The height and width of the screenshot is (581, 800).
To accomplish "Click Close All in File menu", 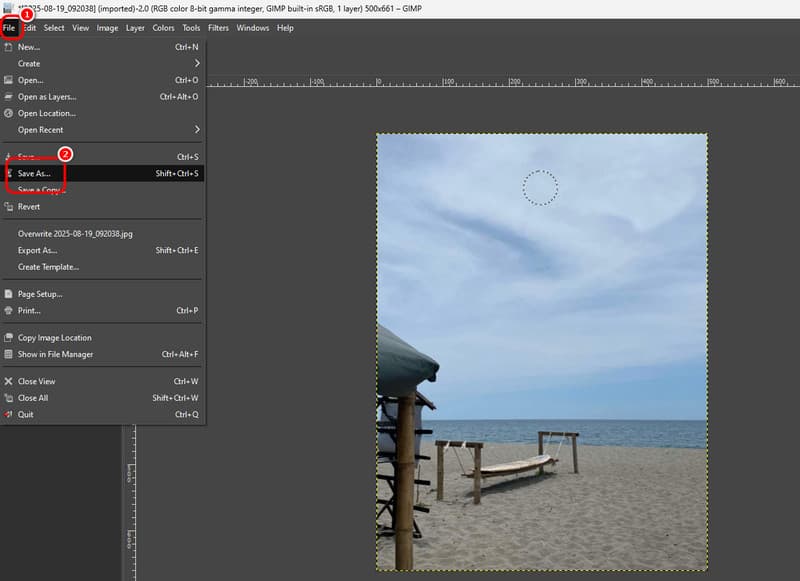I will coord(33,398).
